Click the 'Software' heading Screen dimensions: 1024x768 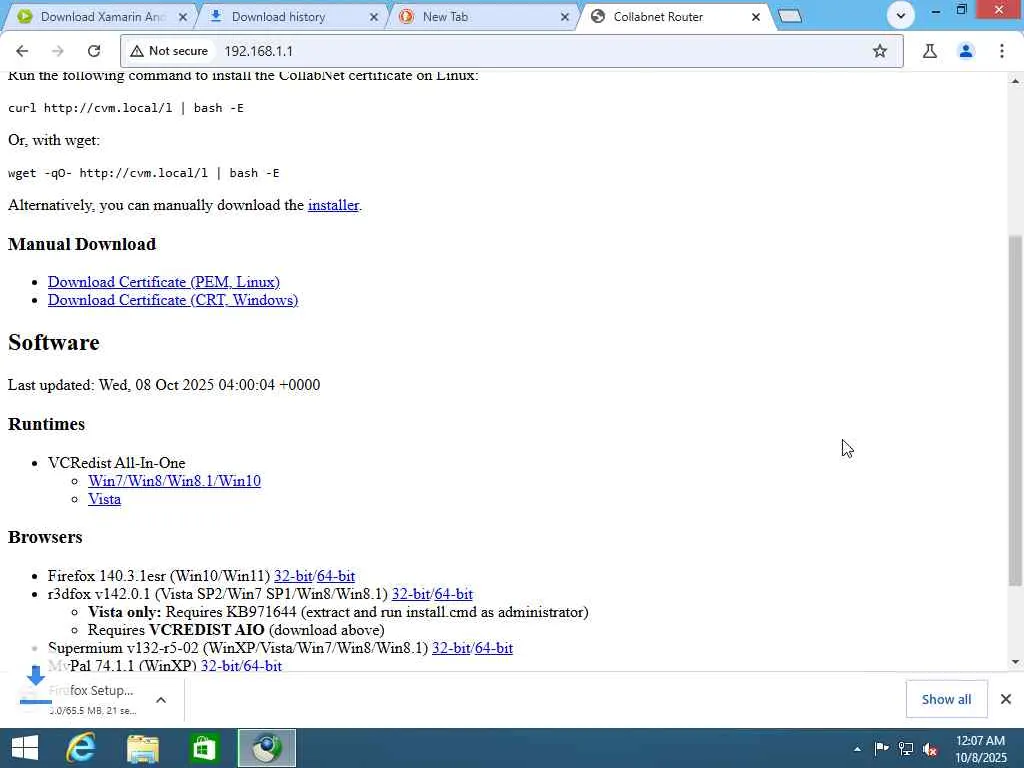(54, 343)
